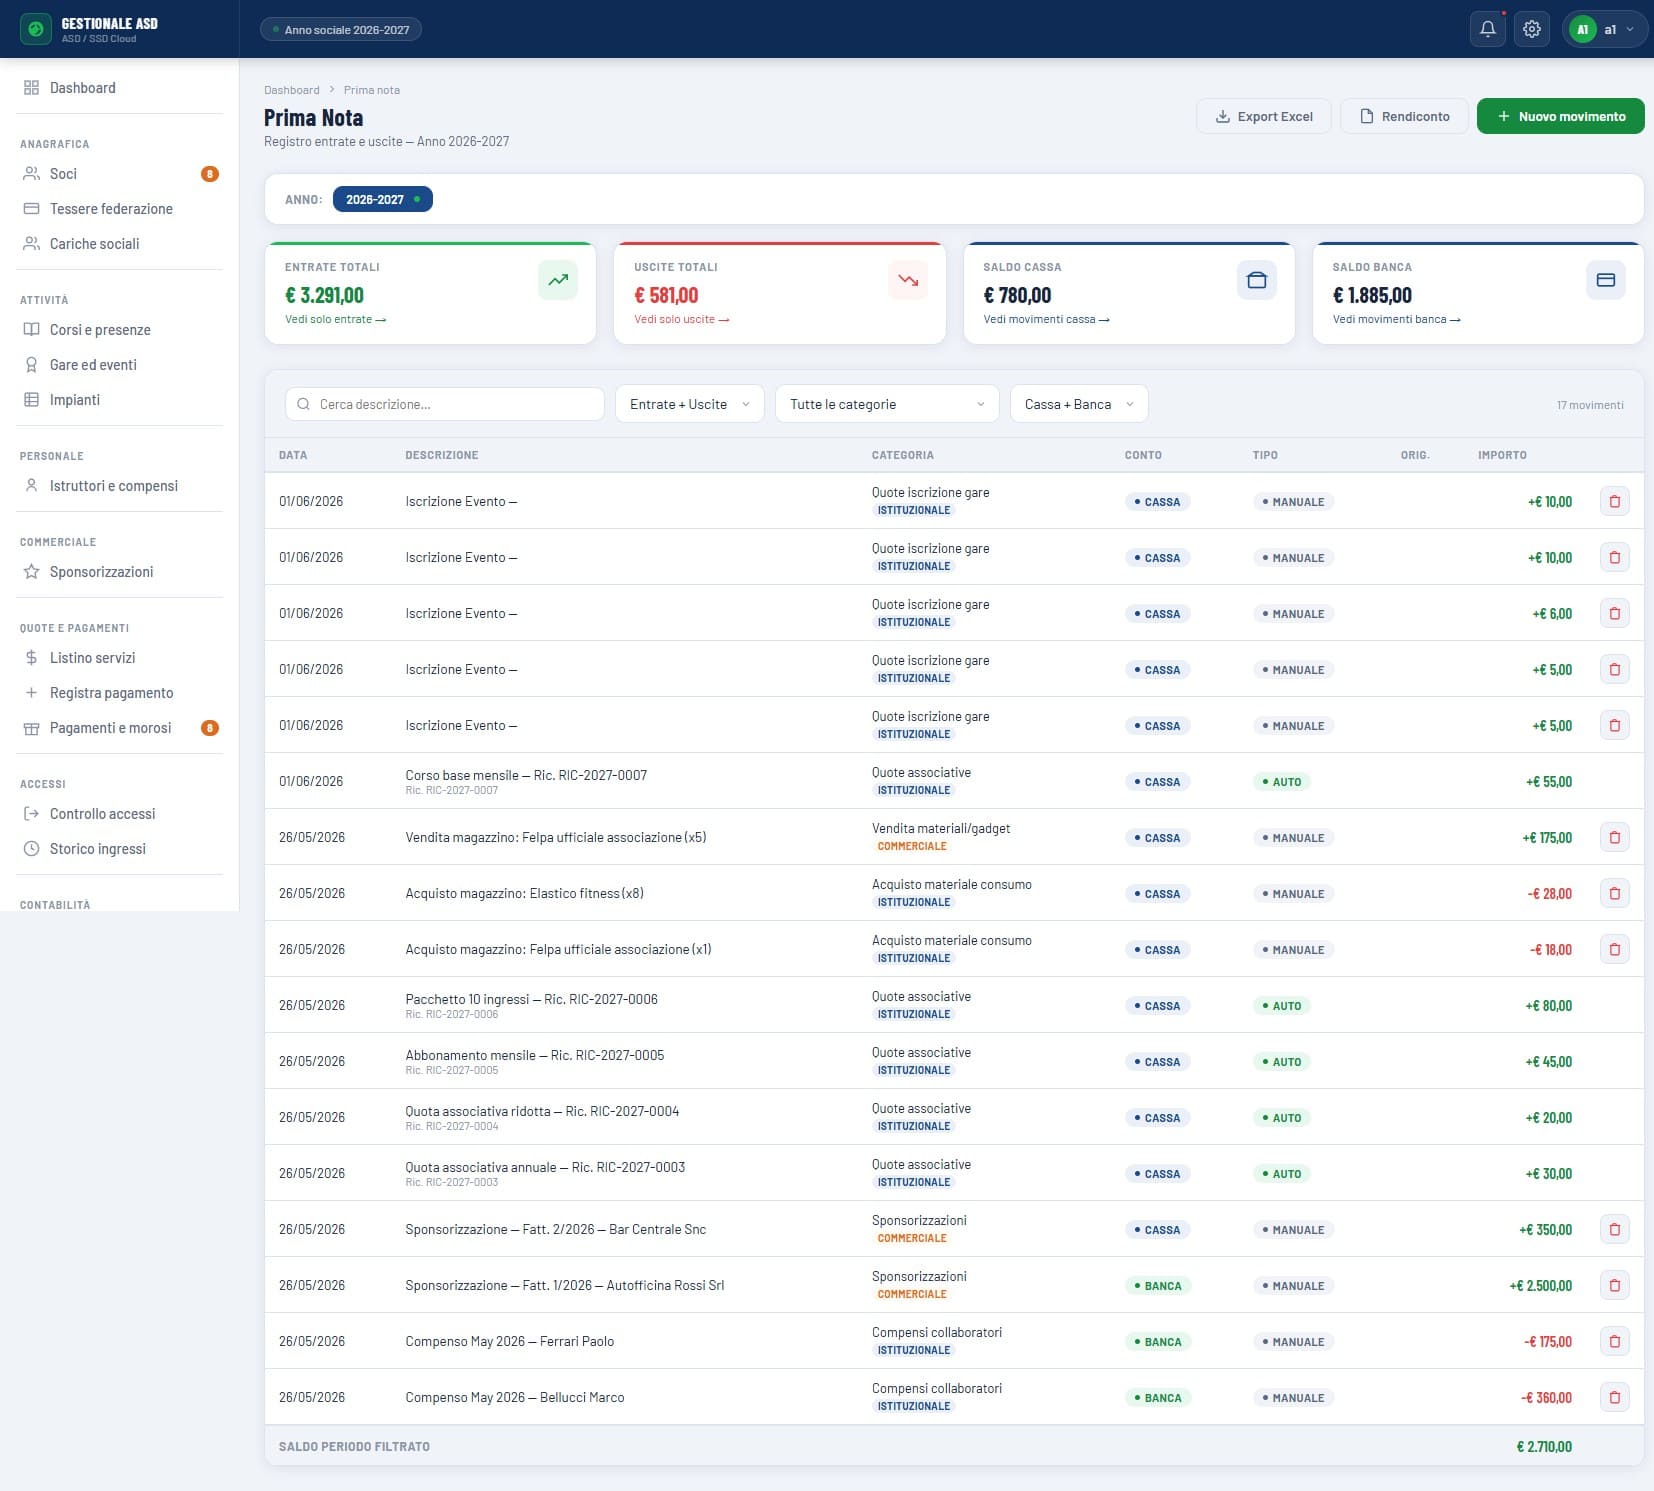Delete the Elastico fitness purchase movement
The image size is (1654, 1491).
click(1614, 893)
